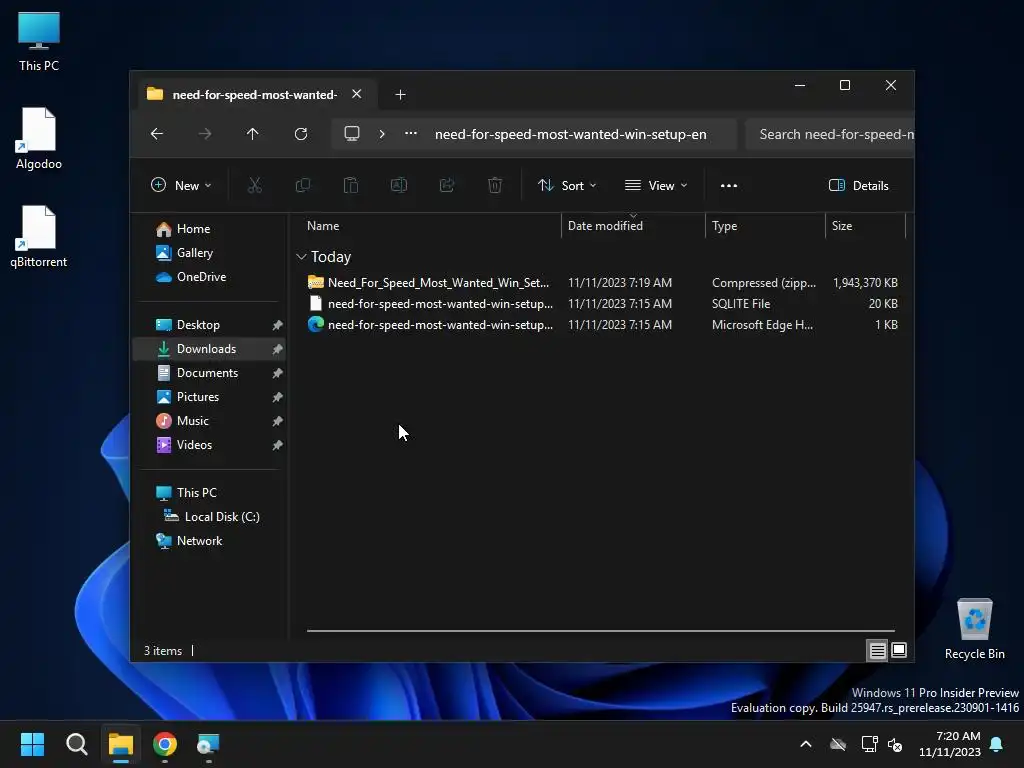
Task: Click the Forward navigation arrow
Action: point(204,134)
